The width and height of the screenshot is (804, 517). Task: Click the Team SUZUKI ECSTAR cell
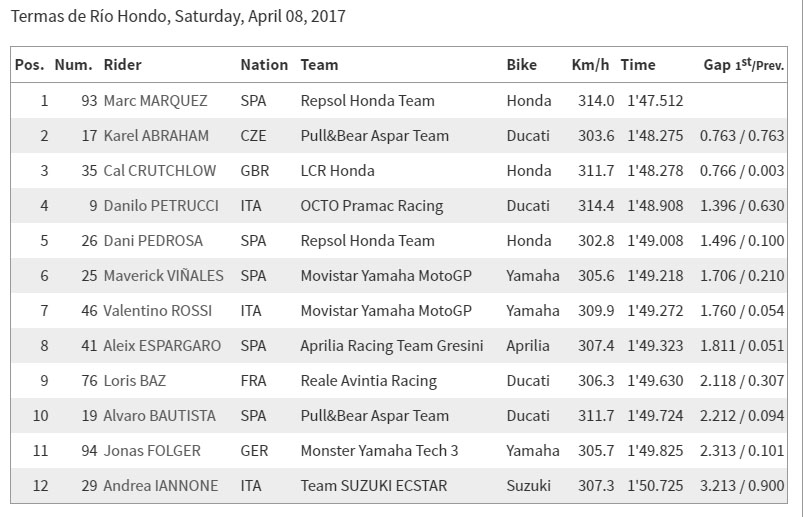(x=374, y=485)
